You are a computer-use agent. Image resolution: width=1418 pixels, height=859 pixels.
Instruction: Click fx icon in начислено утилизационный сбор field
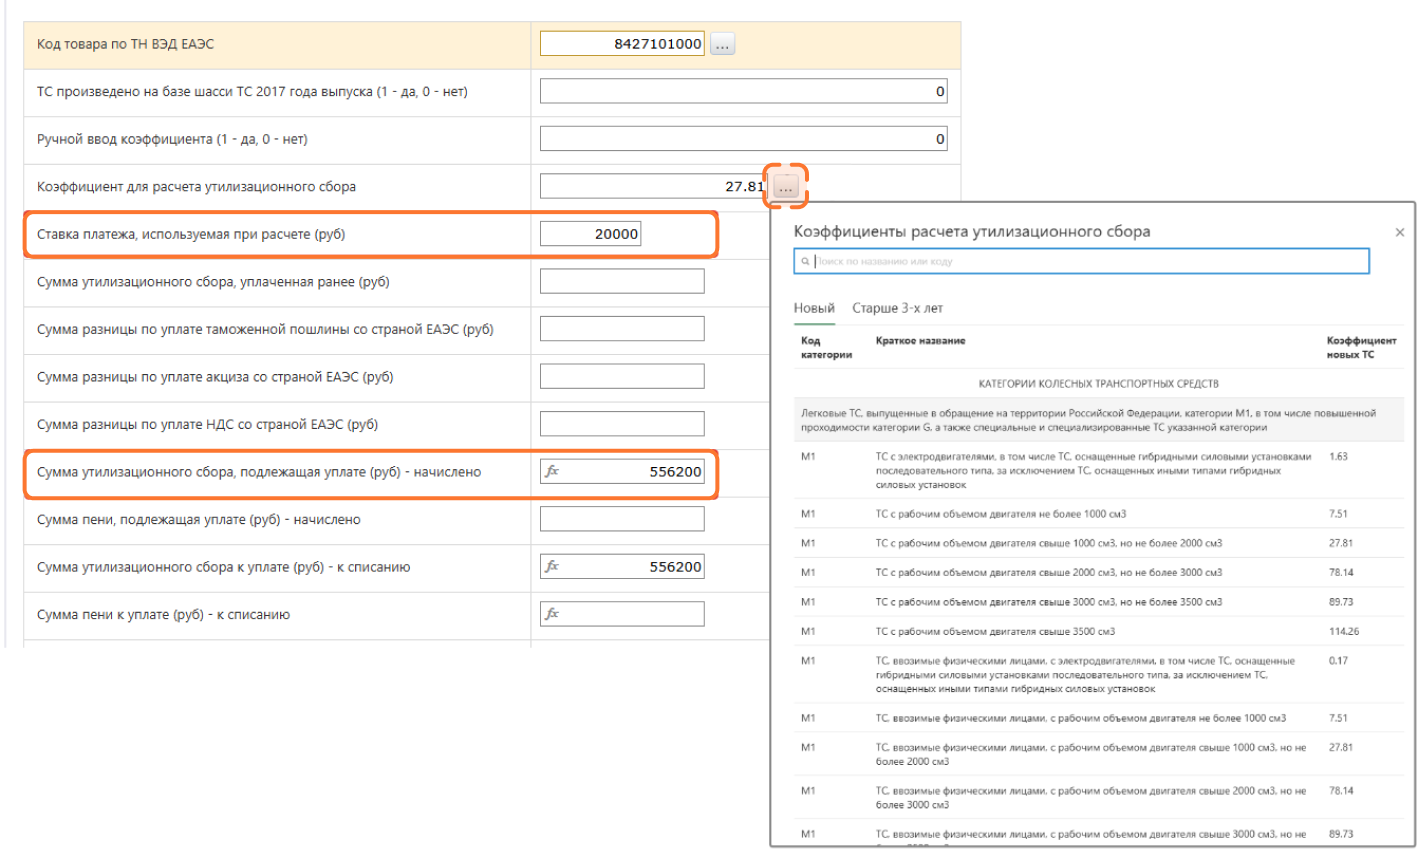[552, 471]
